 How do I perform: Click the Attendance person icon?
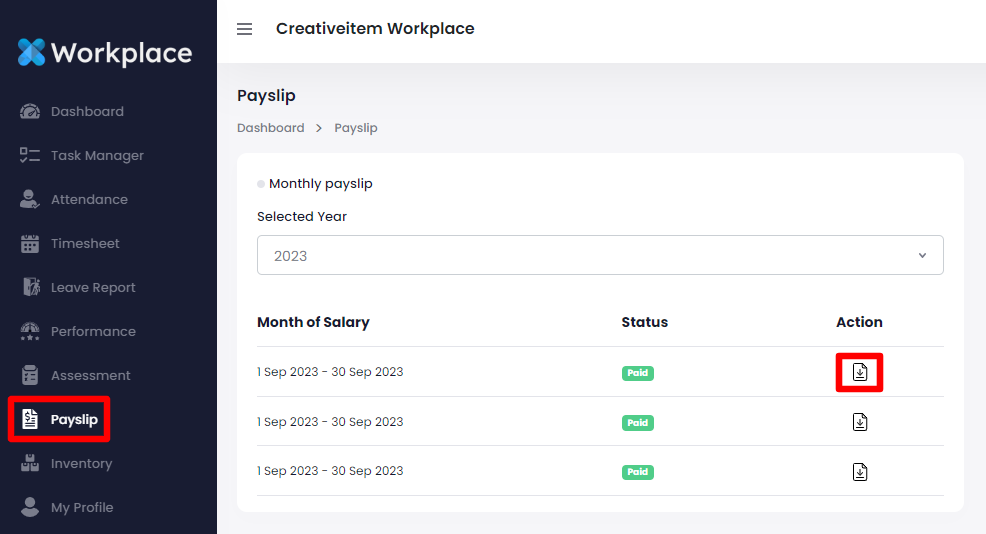pos(30,200)
